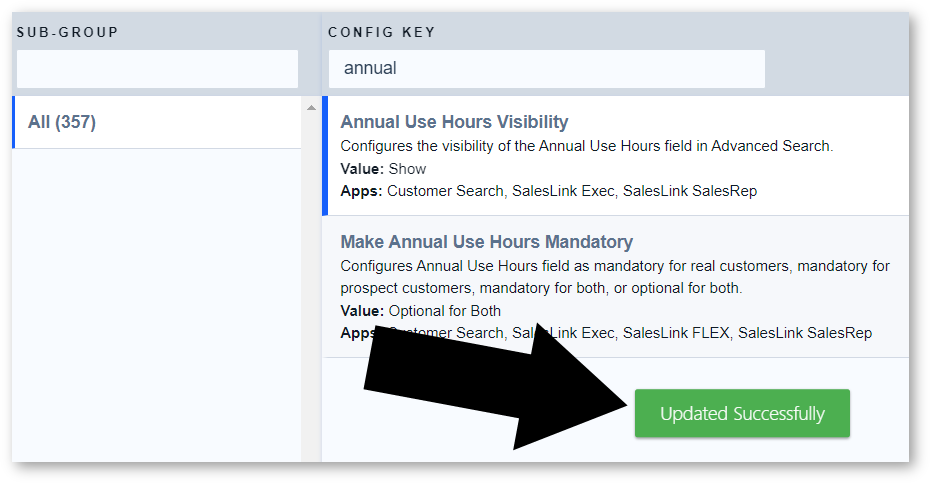Focus the Config Key search box containing "annual"
The height and width of the screenshot is (483, 930).
(x=546, y=69)
